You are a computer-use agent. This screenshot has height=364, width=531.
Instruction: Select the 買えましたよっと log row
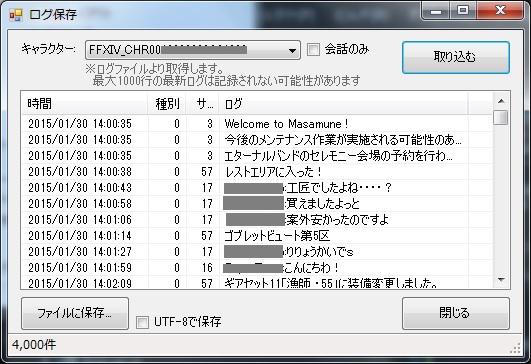257,204
